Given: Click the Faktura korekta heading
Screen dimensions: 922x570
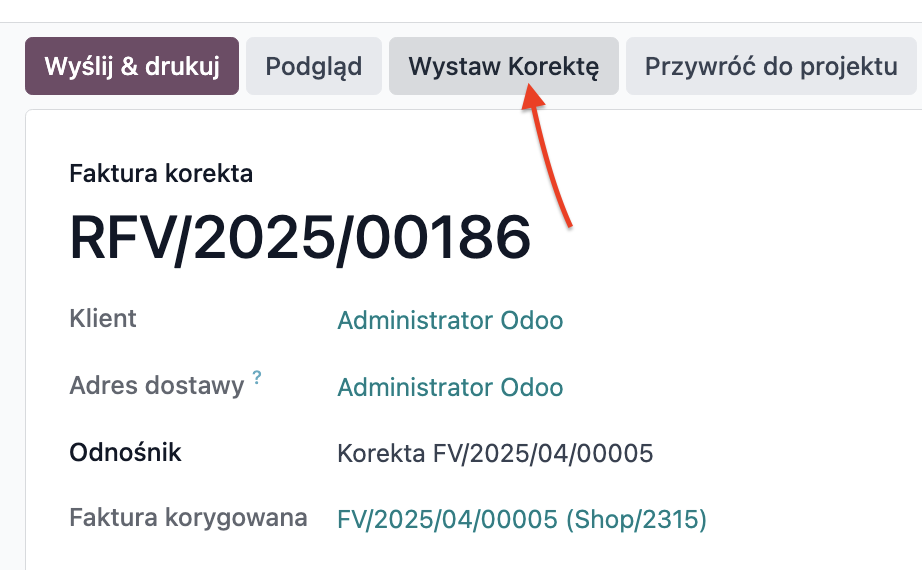Looking at the screenshot, I should tap(161, 174).
